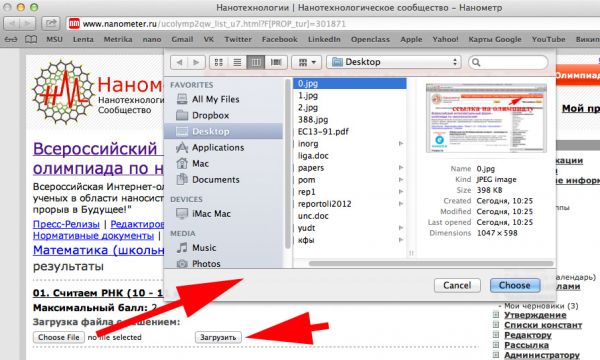Expand the reportoli2012 folder arrow

coord(401,204)
